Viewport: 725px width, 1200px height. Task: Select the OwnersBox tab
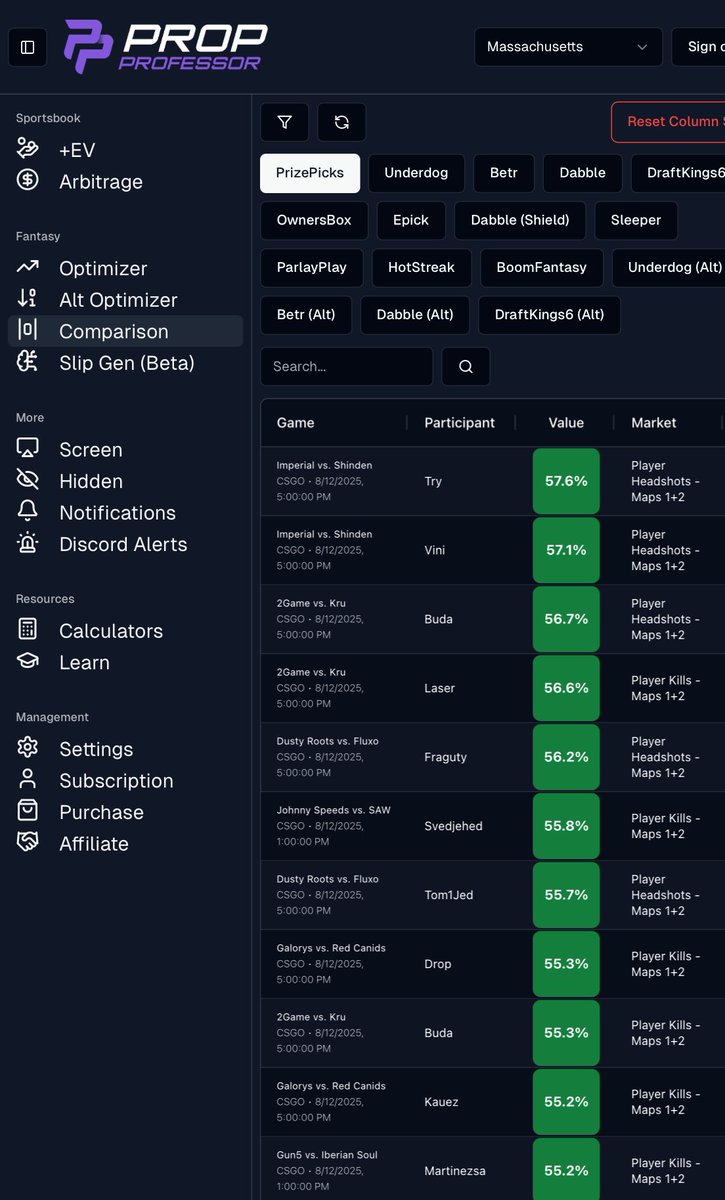pos(314,220)
